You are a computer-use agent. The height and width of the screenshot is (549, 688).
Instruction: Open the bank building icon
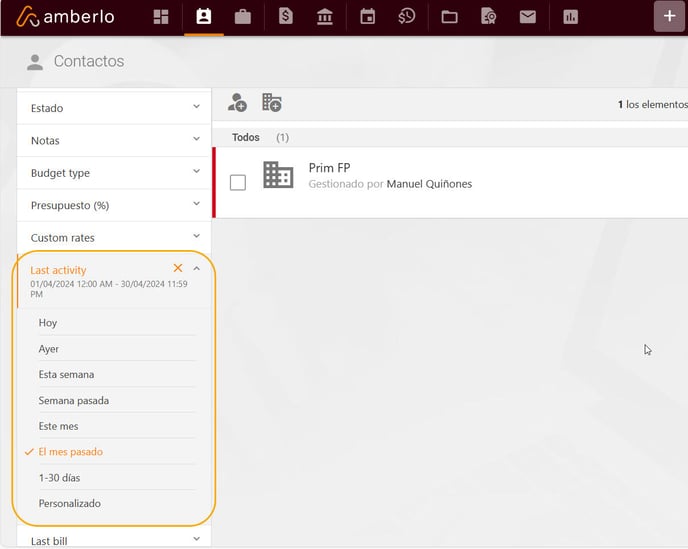(325, 17)
